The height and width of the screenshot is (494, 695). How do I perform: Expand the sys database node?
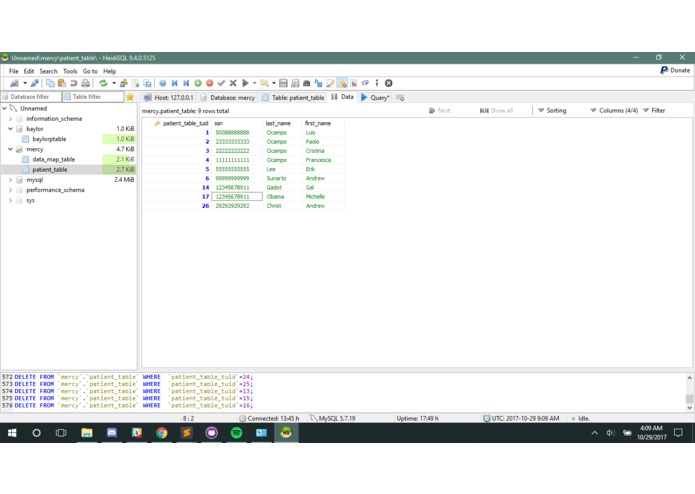pos(11,200)
